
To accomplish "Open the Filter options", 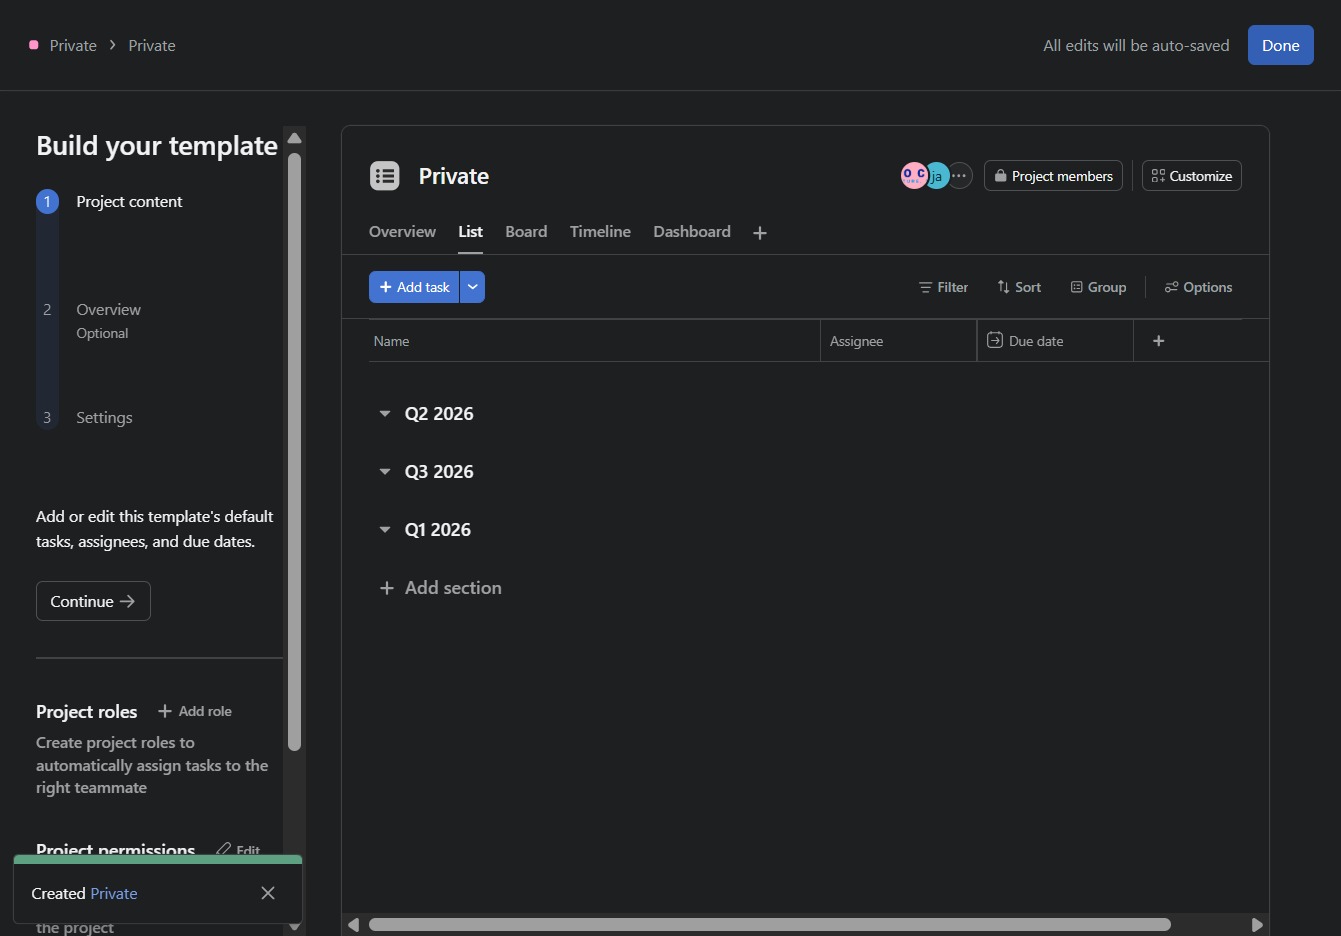I will pyautogui.click(x=943, y=287).
